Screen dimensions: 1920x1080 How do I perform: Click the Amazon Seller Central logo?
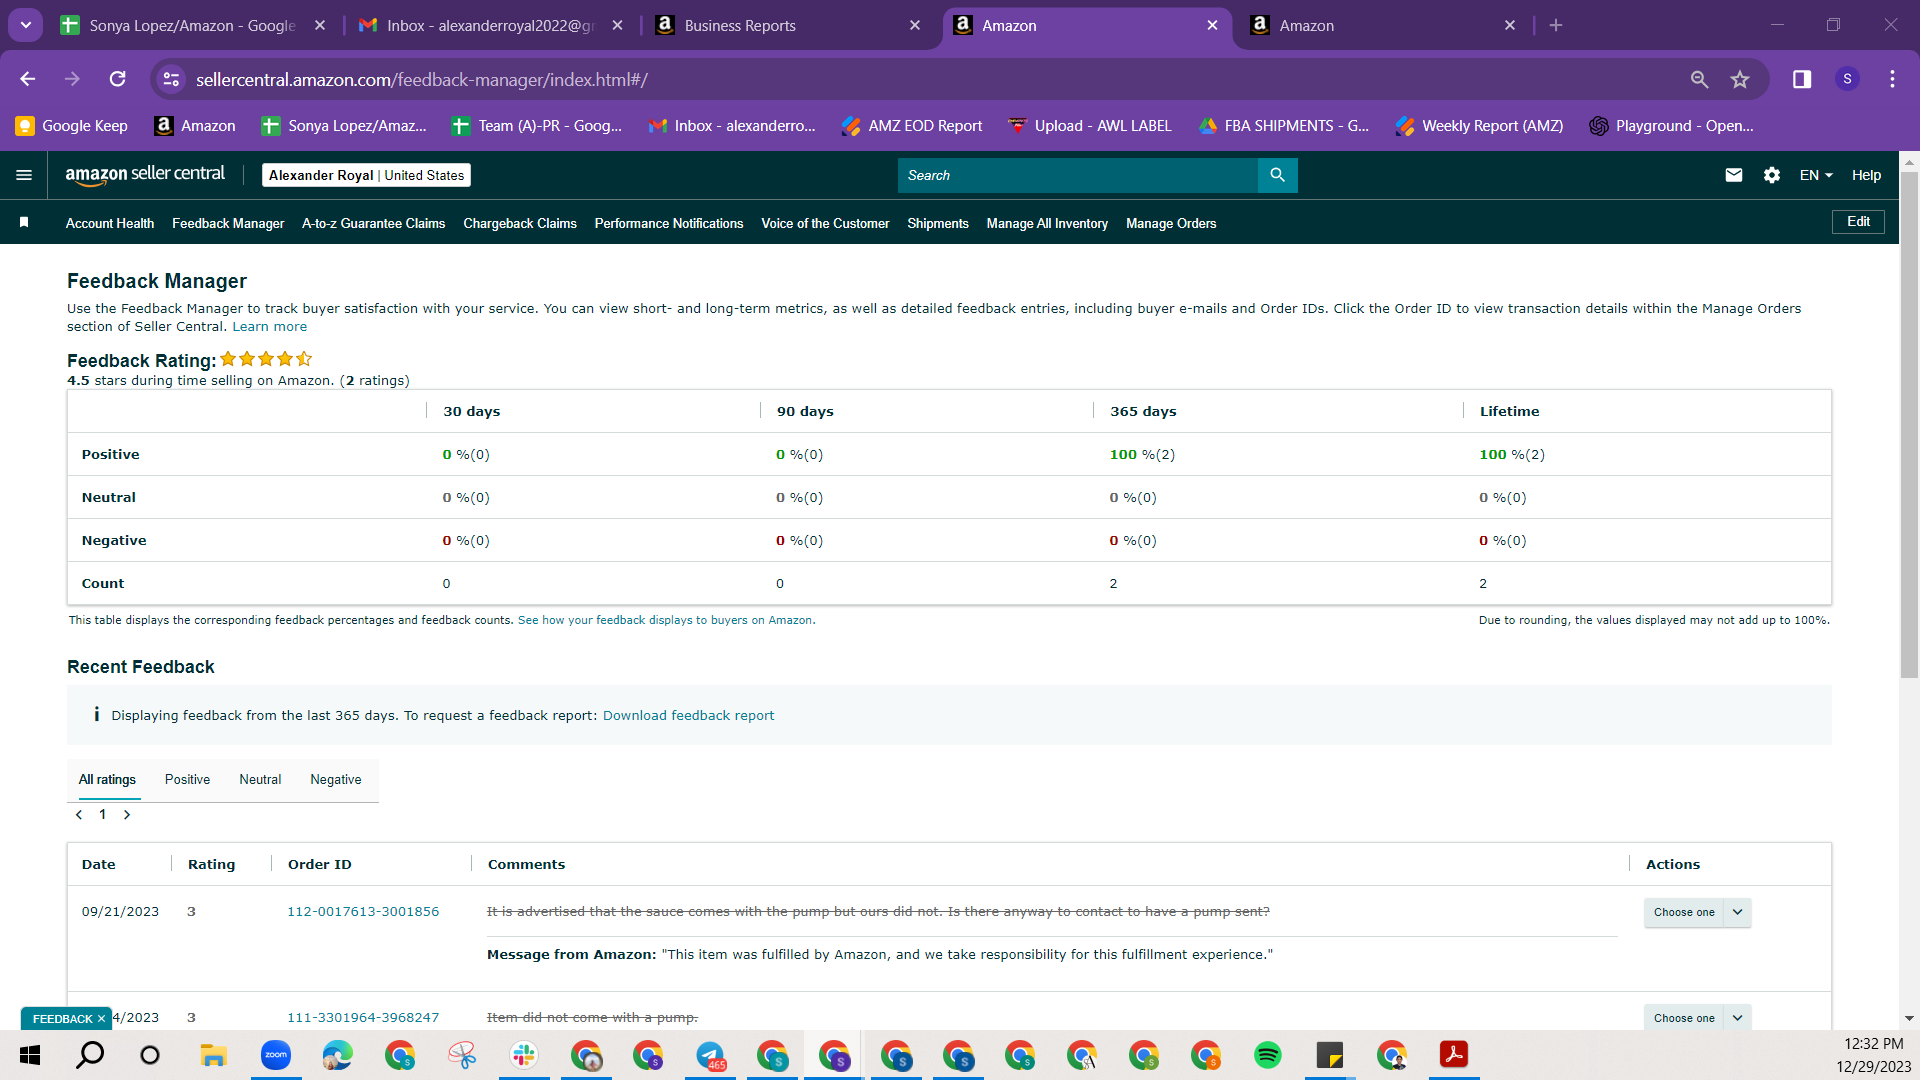pos(146,175)
